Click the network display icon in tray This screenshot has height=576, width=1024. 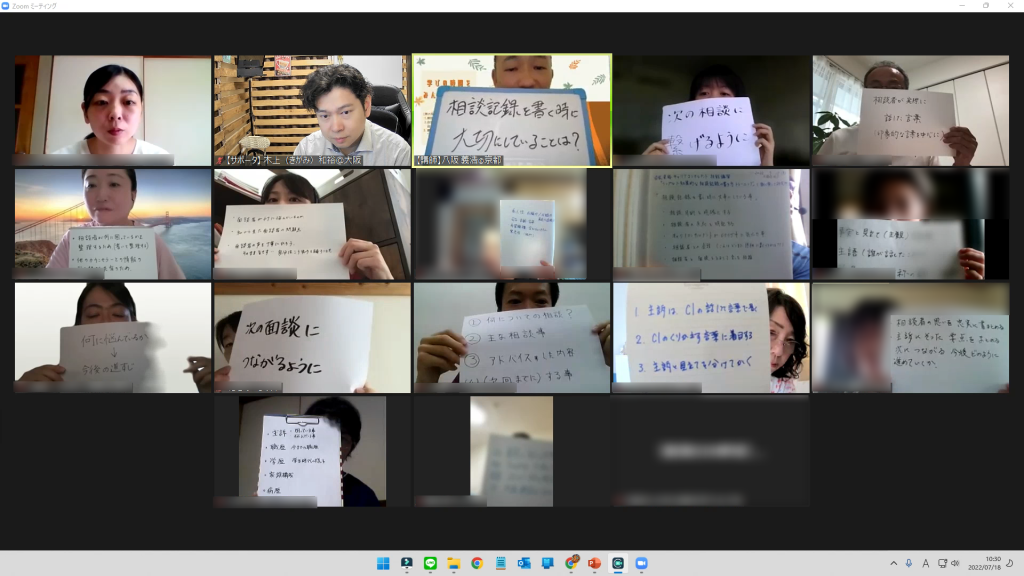941,563
